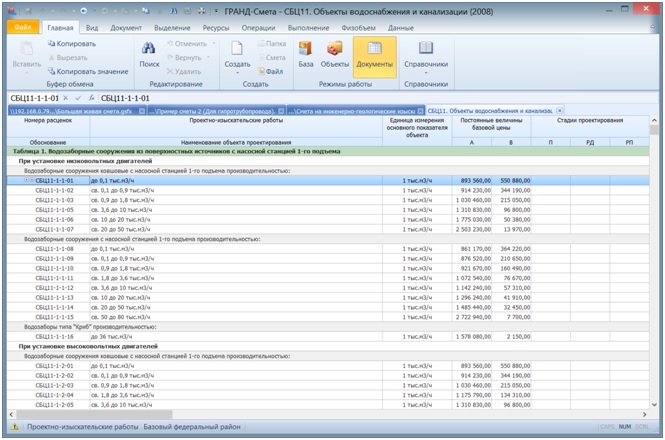Click Копировать in the clipboard group
Viewport: 665px width, 440px height.
point(72,44)
